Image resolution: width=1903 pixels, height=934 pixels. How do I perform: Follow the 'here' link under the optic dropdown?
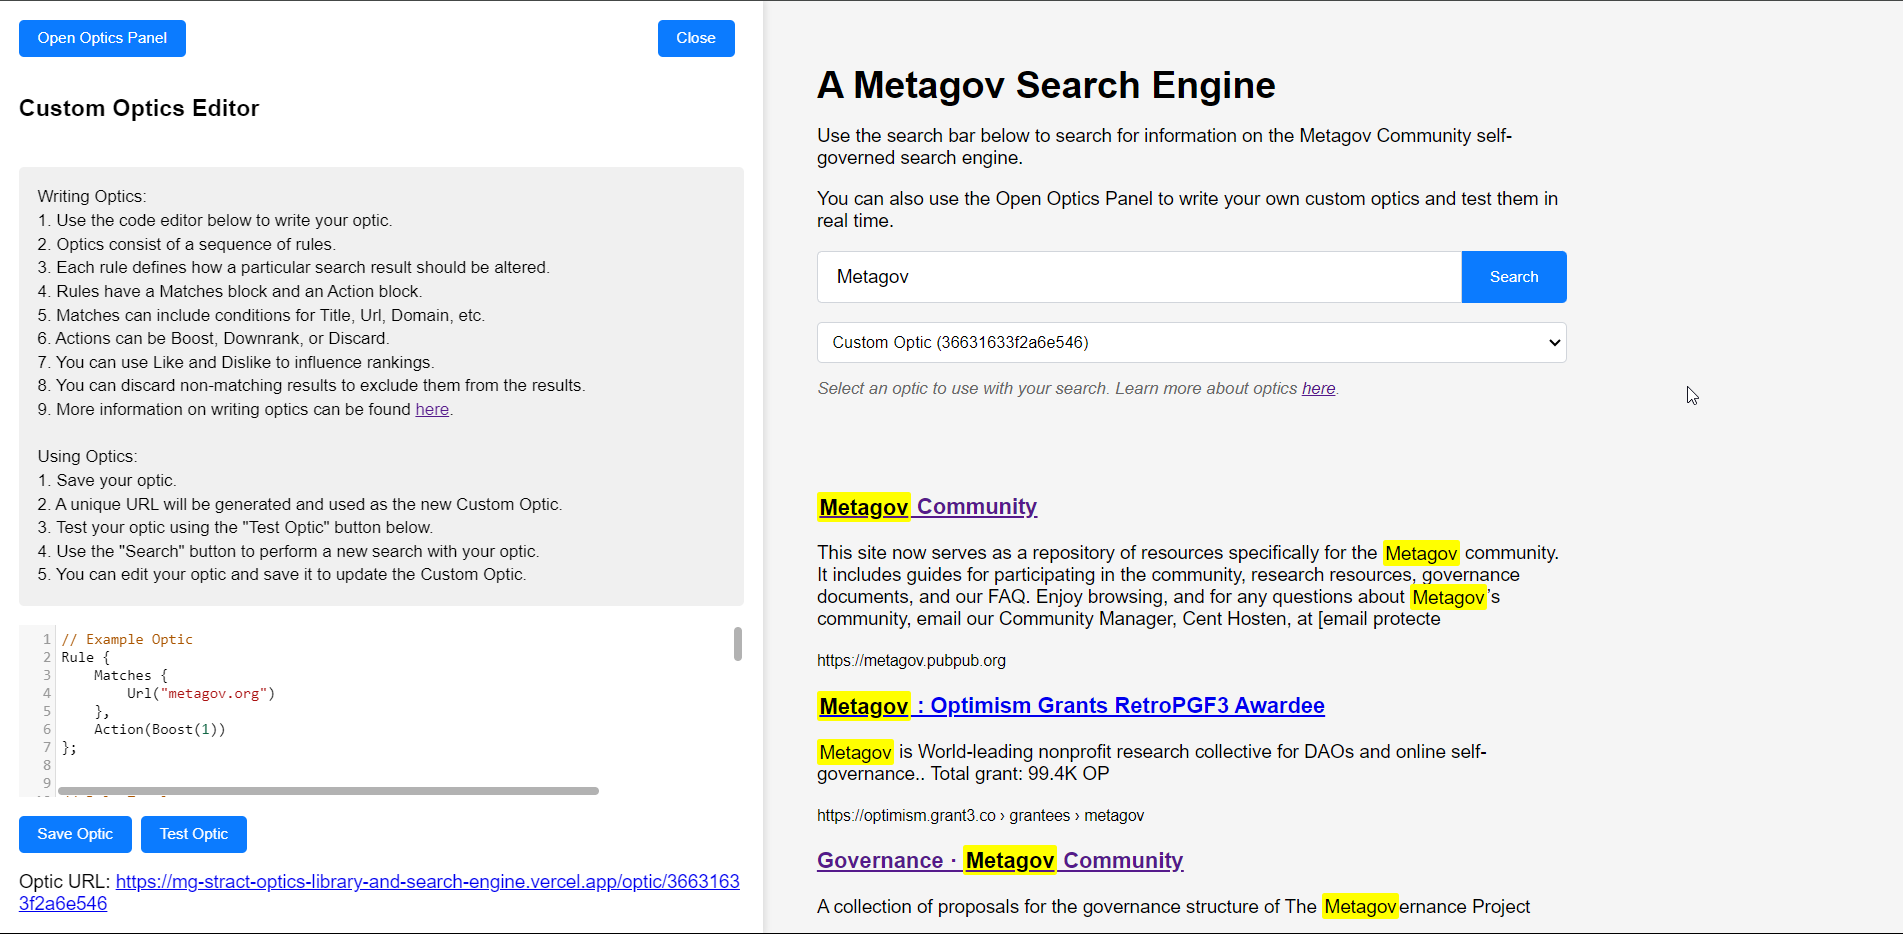pyautogui.click(x=1318, y=388)
